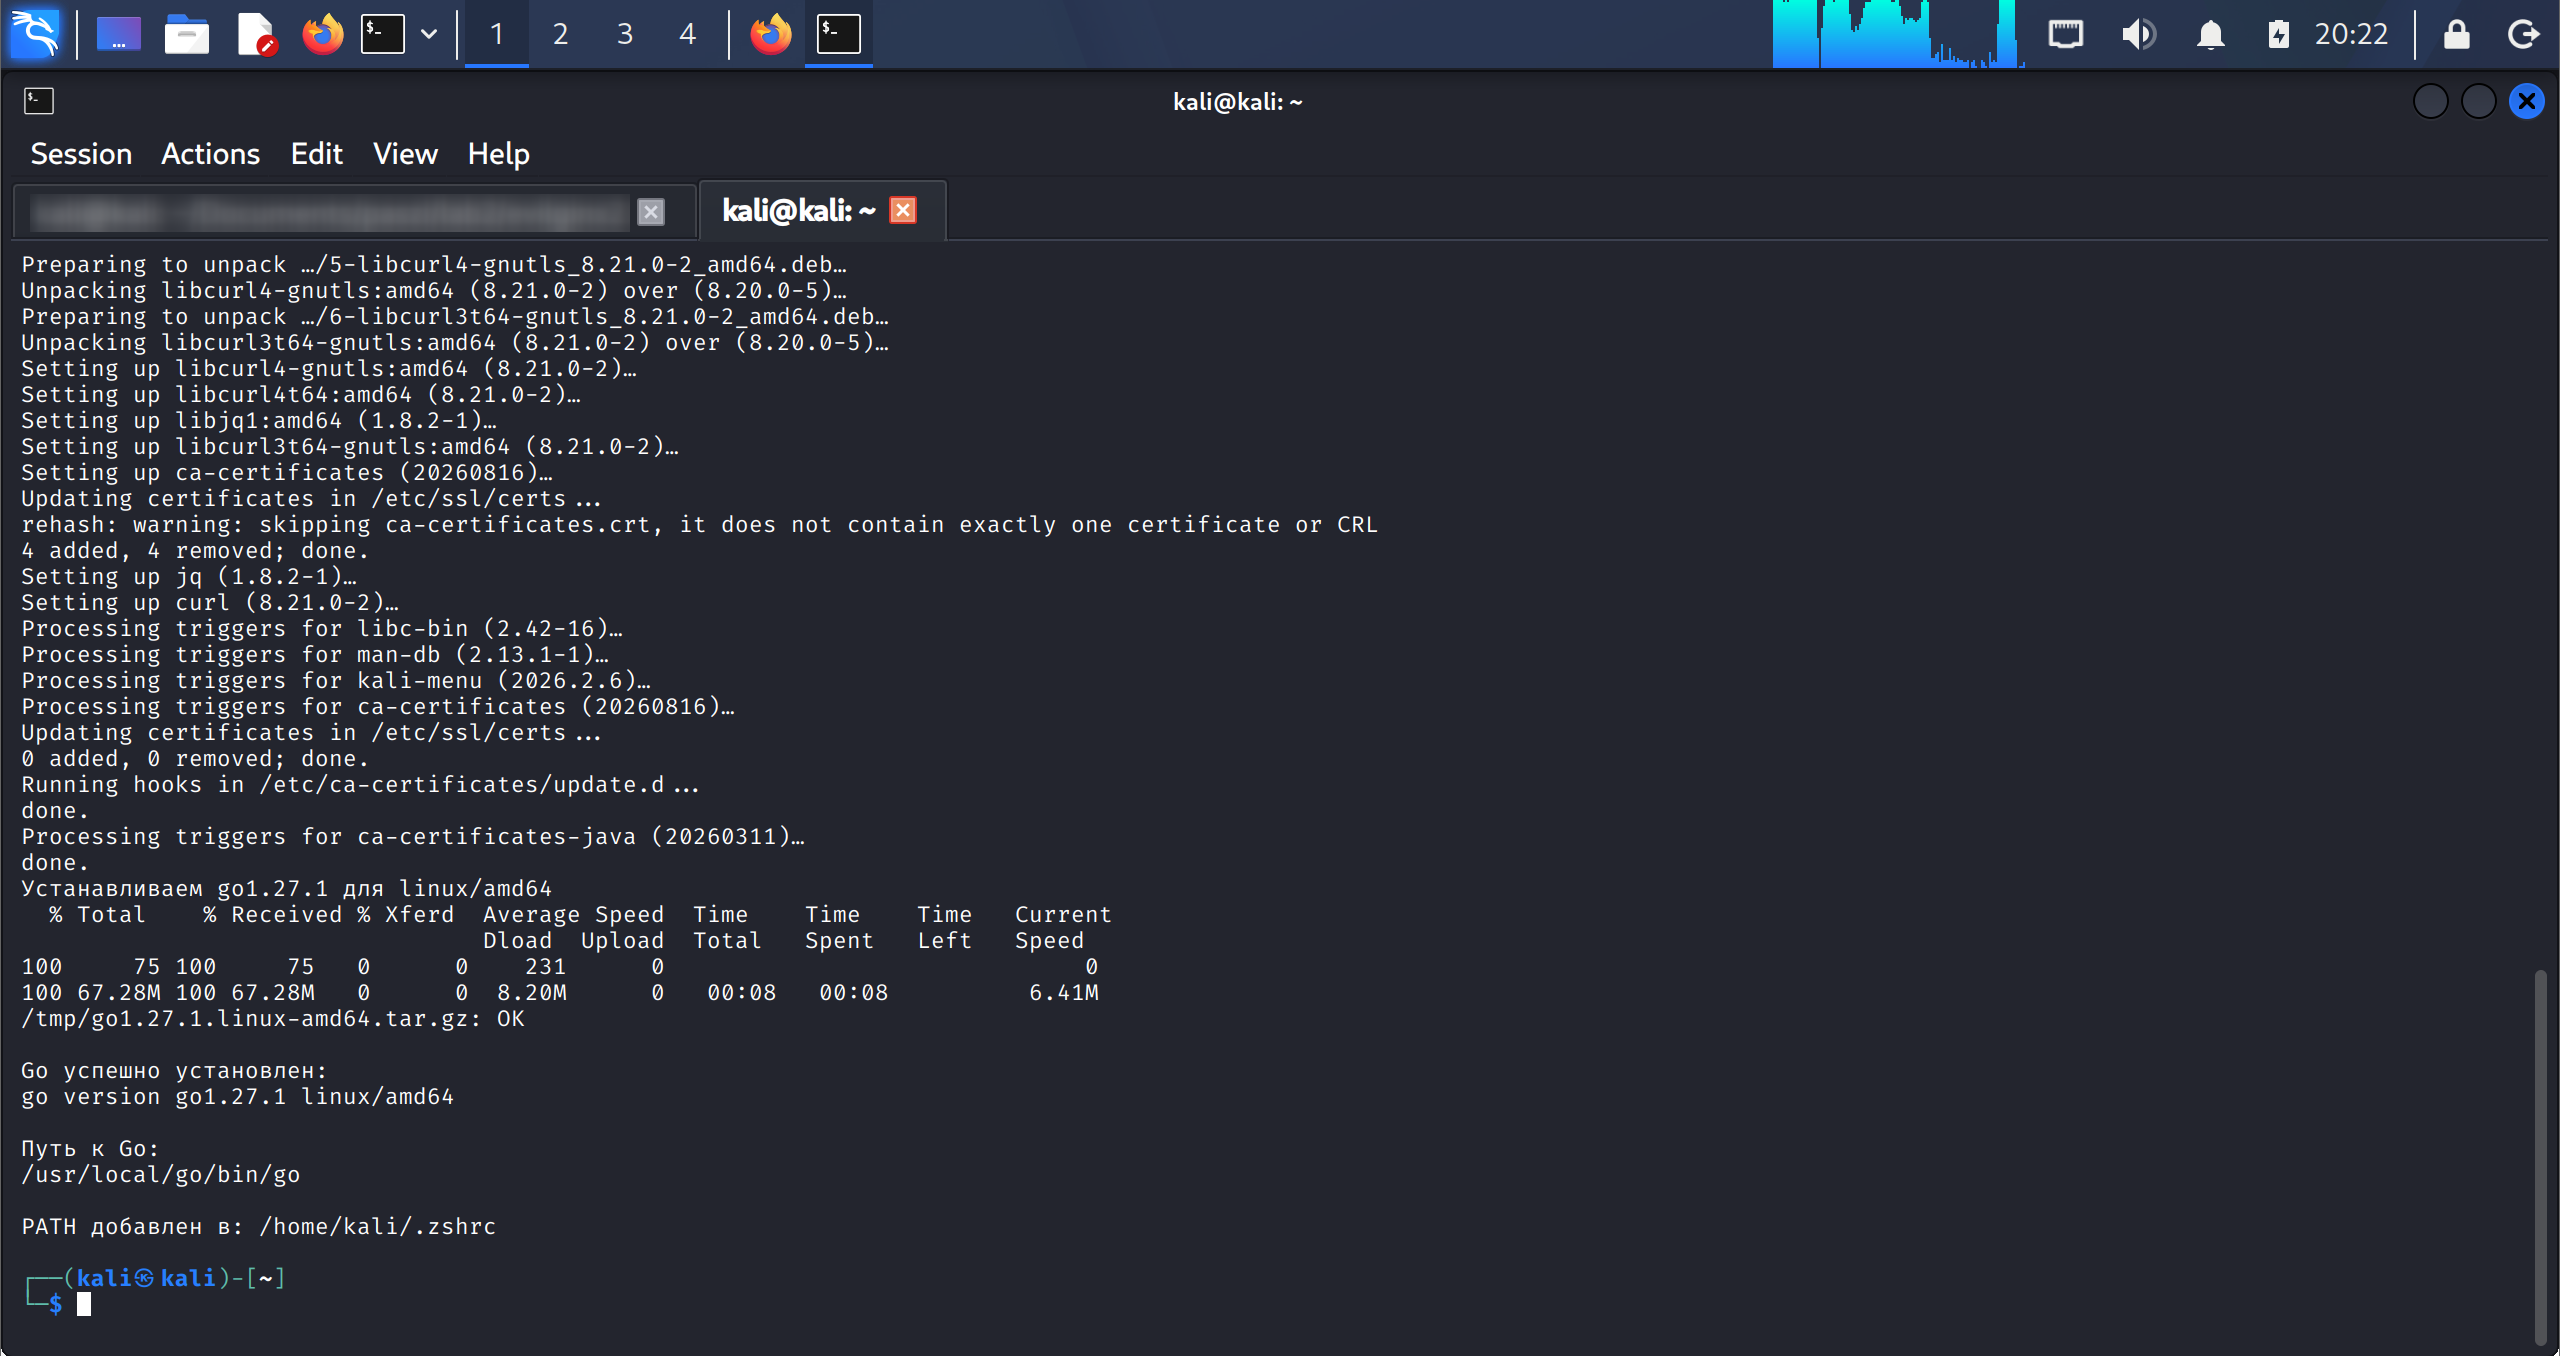Focus the Firefox window in taskbar
Screen dimensions: 2560x1356
click(770, 34)
